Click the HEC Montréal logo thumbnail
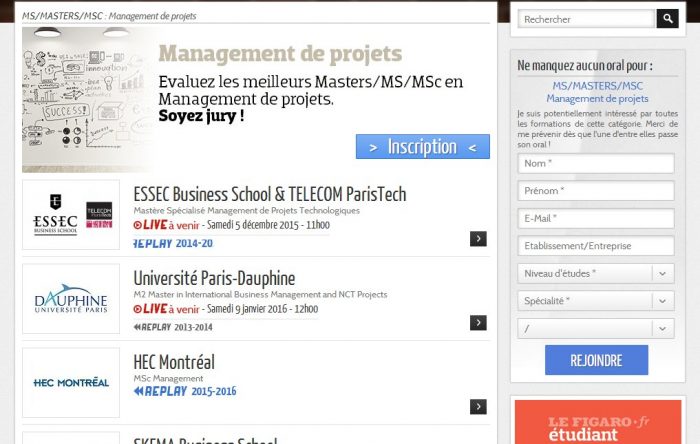 [x=71, y=382]
